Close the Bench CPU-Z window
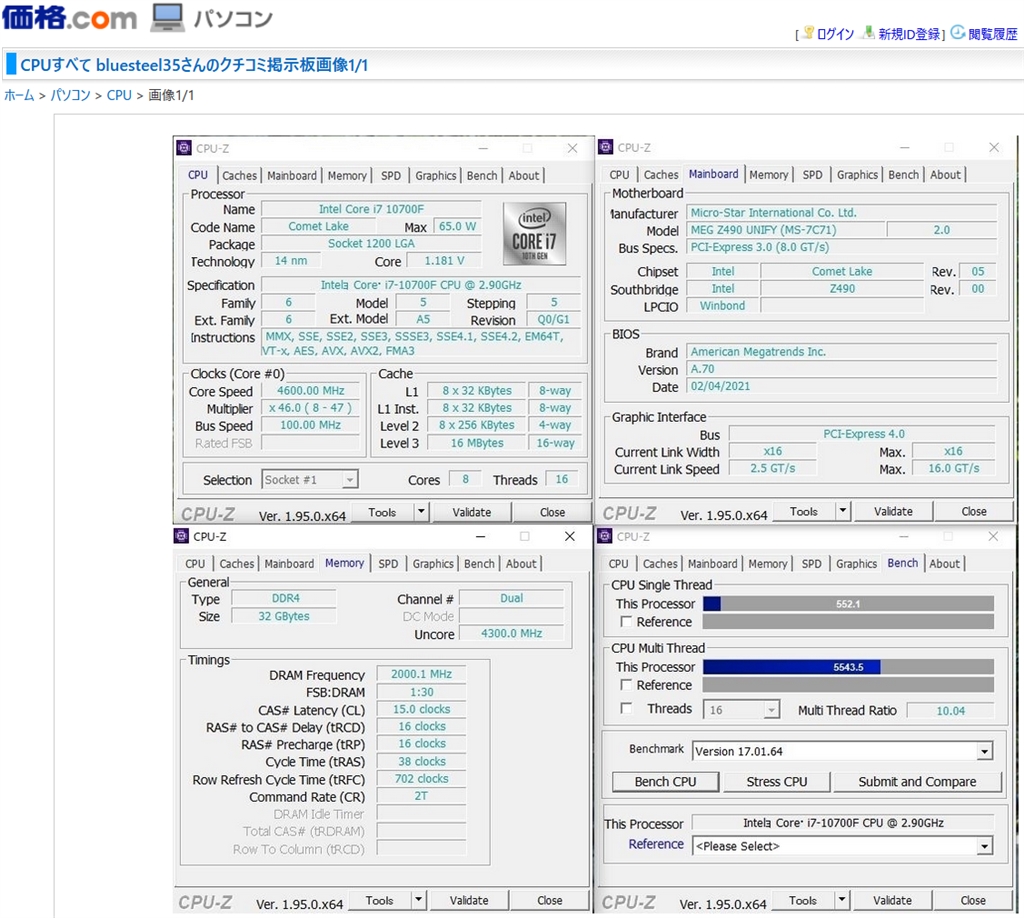 (993, 537)
